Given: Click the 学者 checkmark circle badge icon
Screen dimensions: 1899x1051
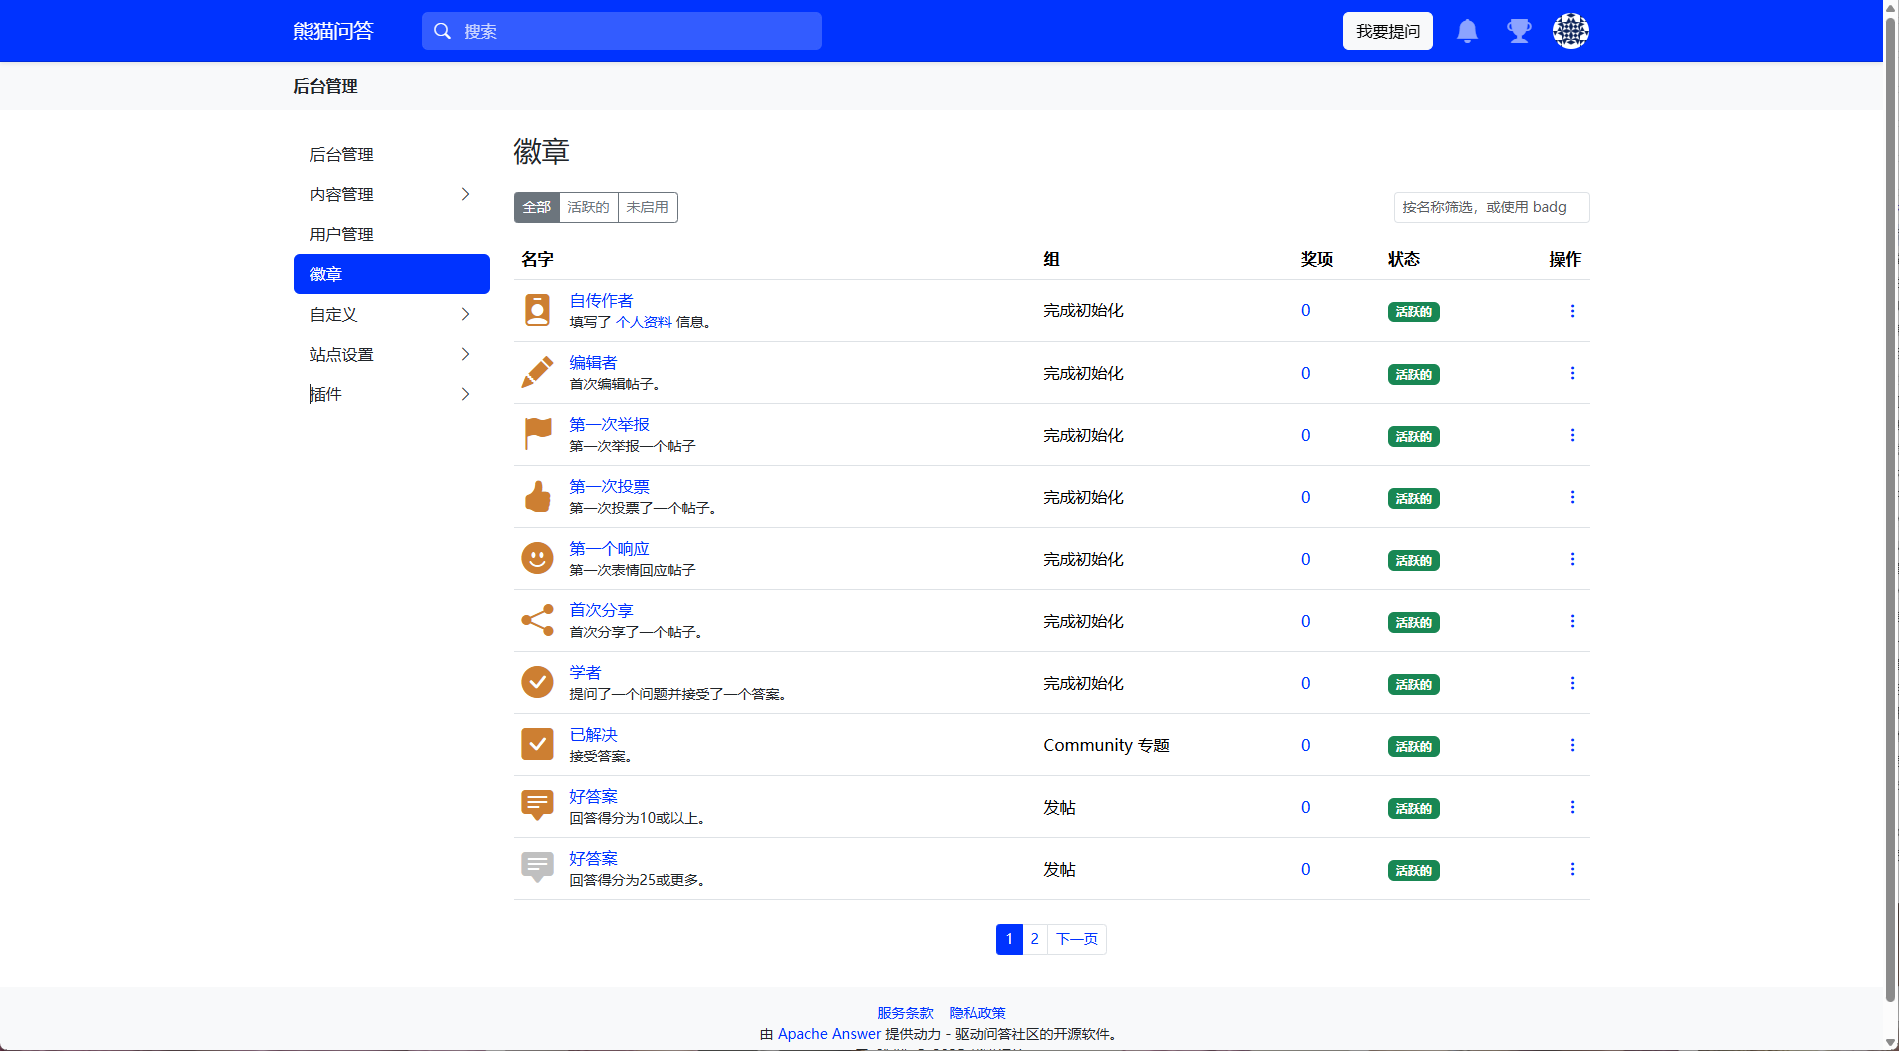Looking at the screenshot, I should [537, 682].
